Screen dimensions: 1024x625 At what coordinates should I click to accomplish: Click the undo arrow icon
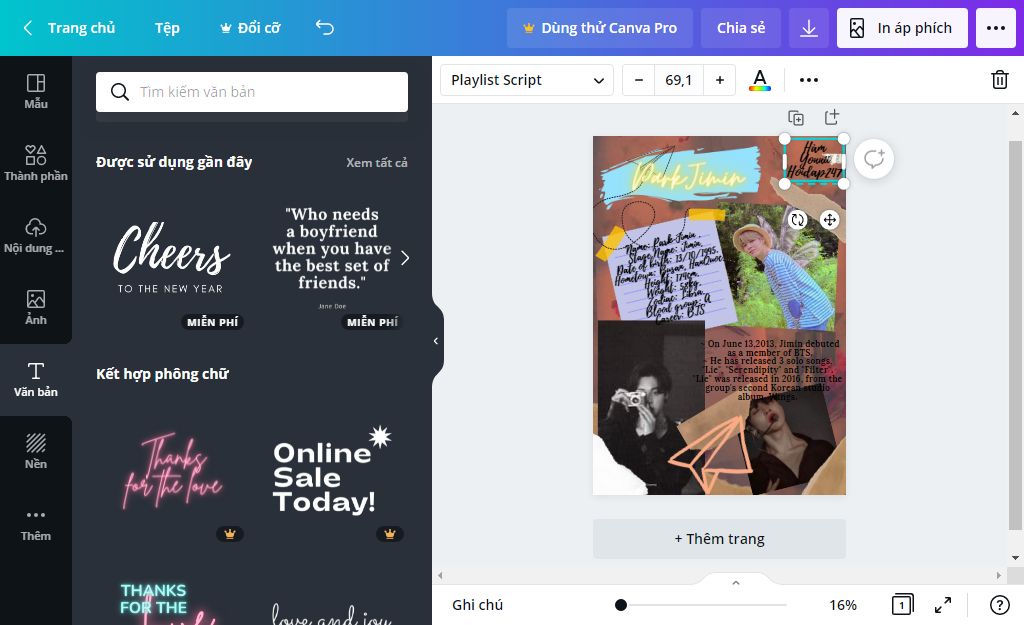(x=325, y=27)
